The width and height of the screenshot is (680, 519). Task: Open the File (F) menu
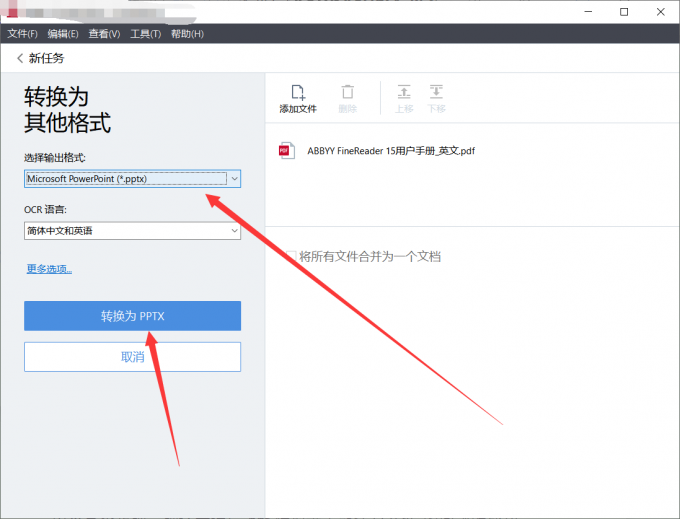click(23, 34)
